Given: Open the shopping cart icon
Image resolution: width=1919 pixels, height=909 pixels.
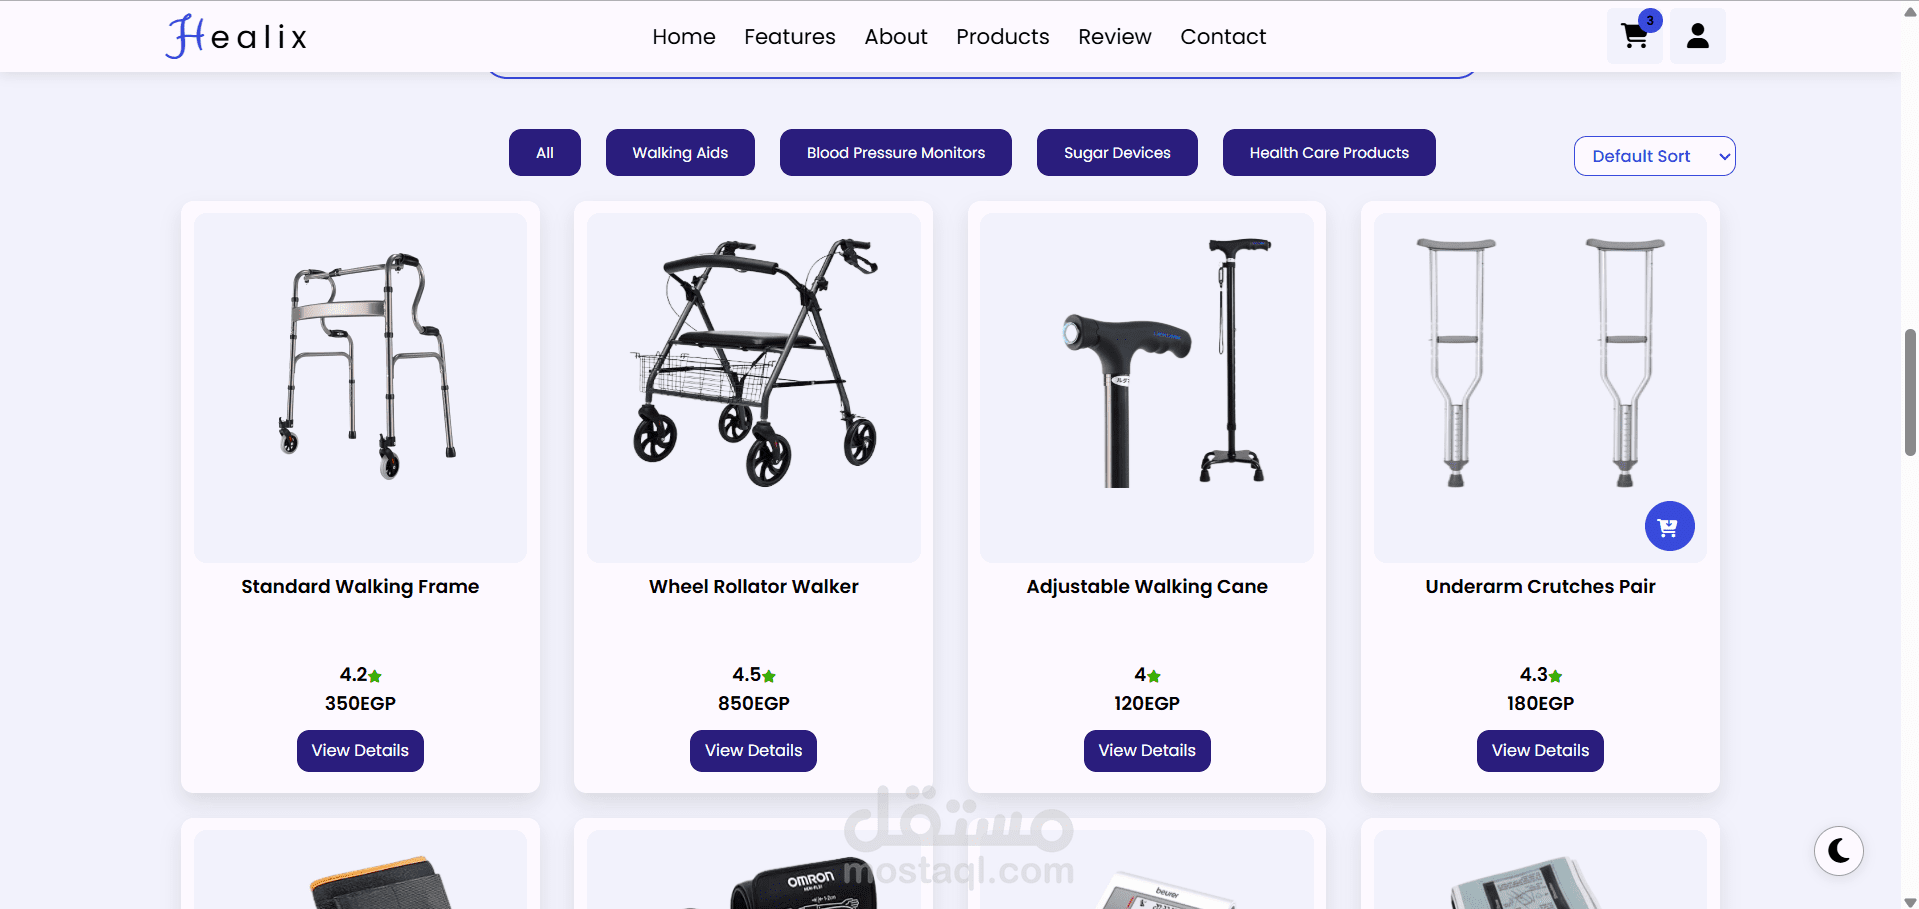Looking at the screenshot, I should pyautogui.click(x=1634, y=37).
